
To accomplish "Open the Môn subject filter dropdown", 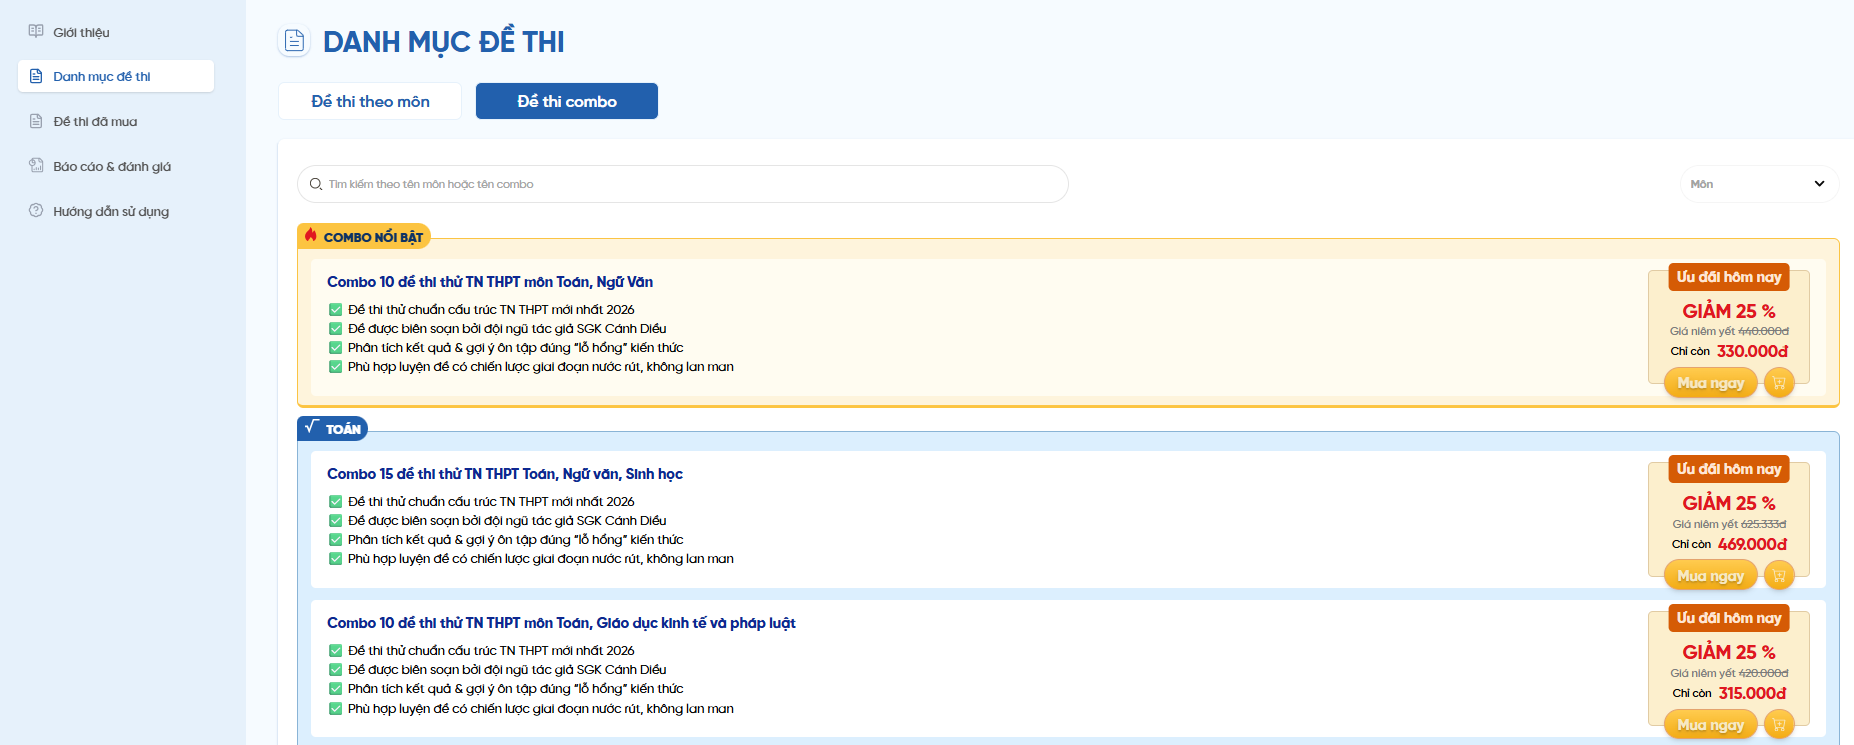I will point(1757,184).
